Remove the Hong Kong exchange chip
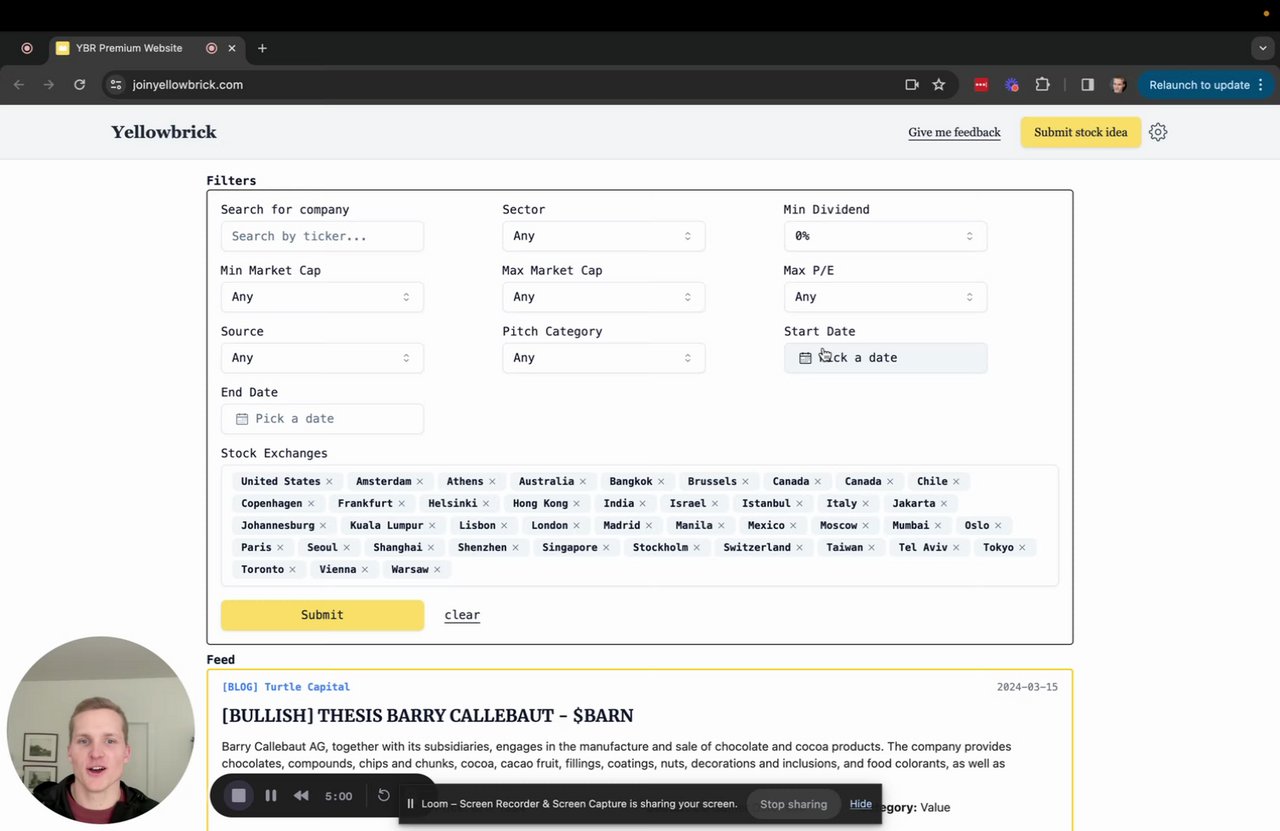Image resolution: width=1280 pixels, height=831 pixels. pyautogui.click(x=576, y=504)
